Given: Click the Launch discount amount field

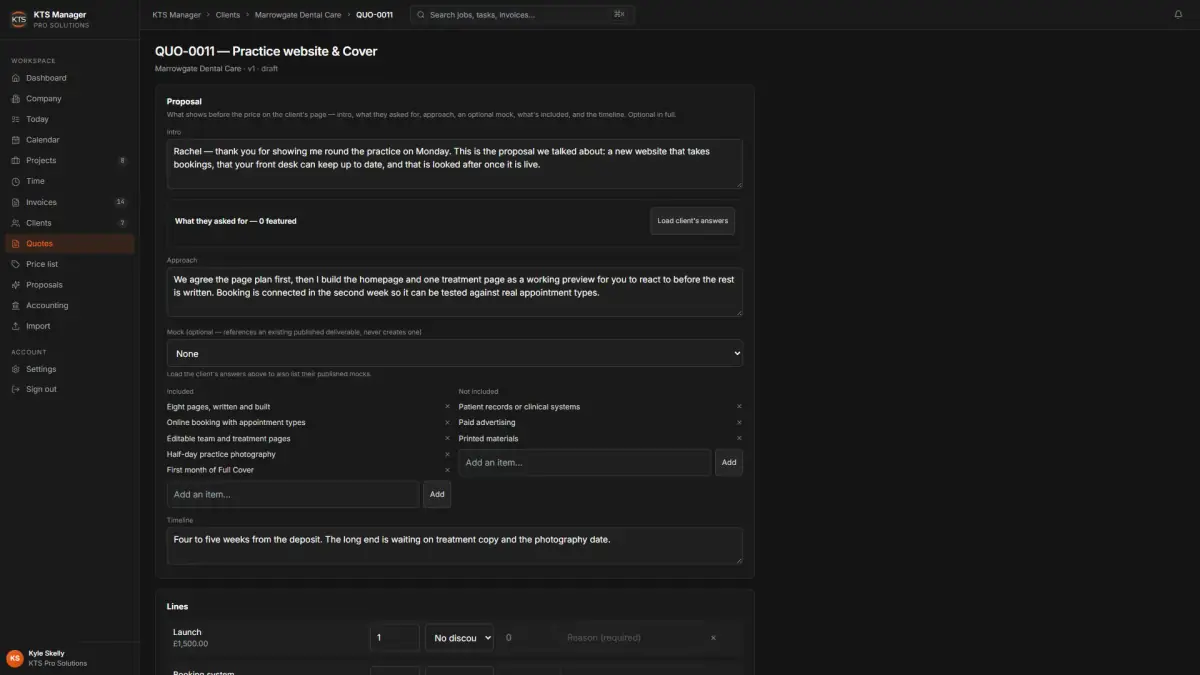Looking at the screenshot, I should 527,637.
